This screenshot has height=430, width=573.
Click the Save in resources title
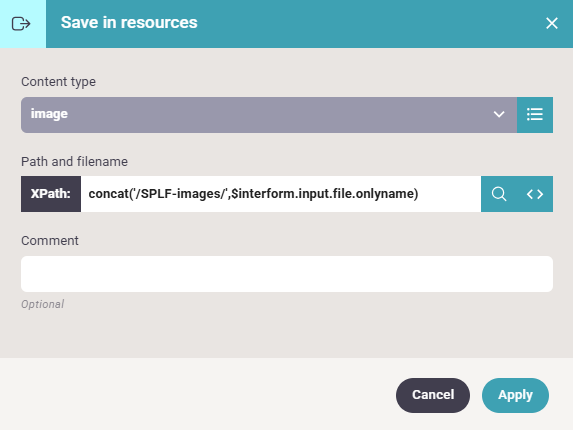129,23
